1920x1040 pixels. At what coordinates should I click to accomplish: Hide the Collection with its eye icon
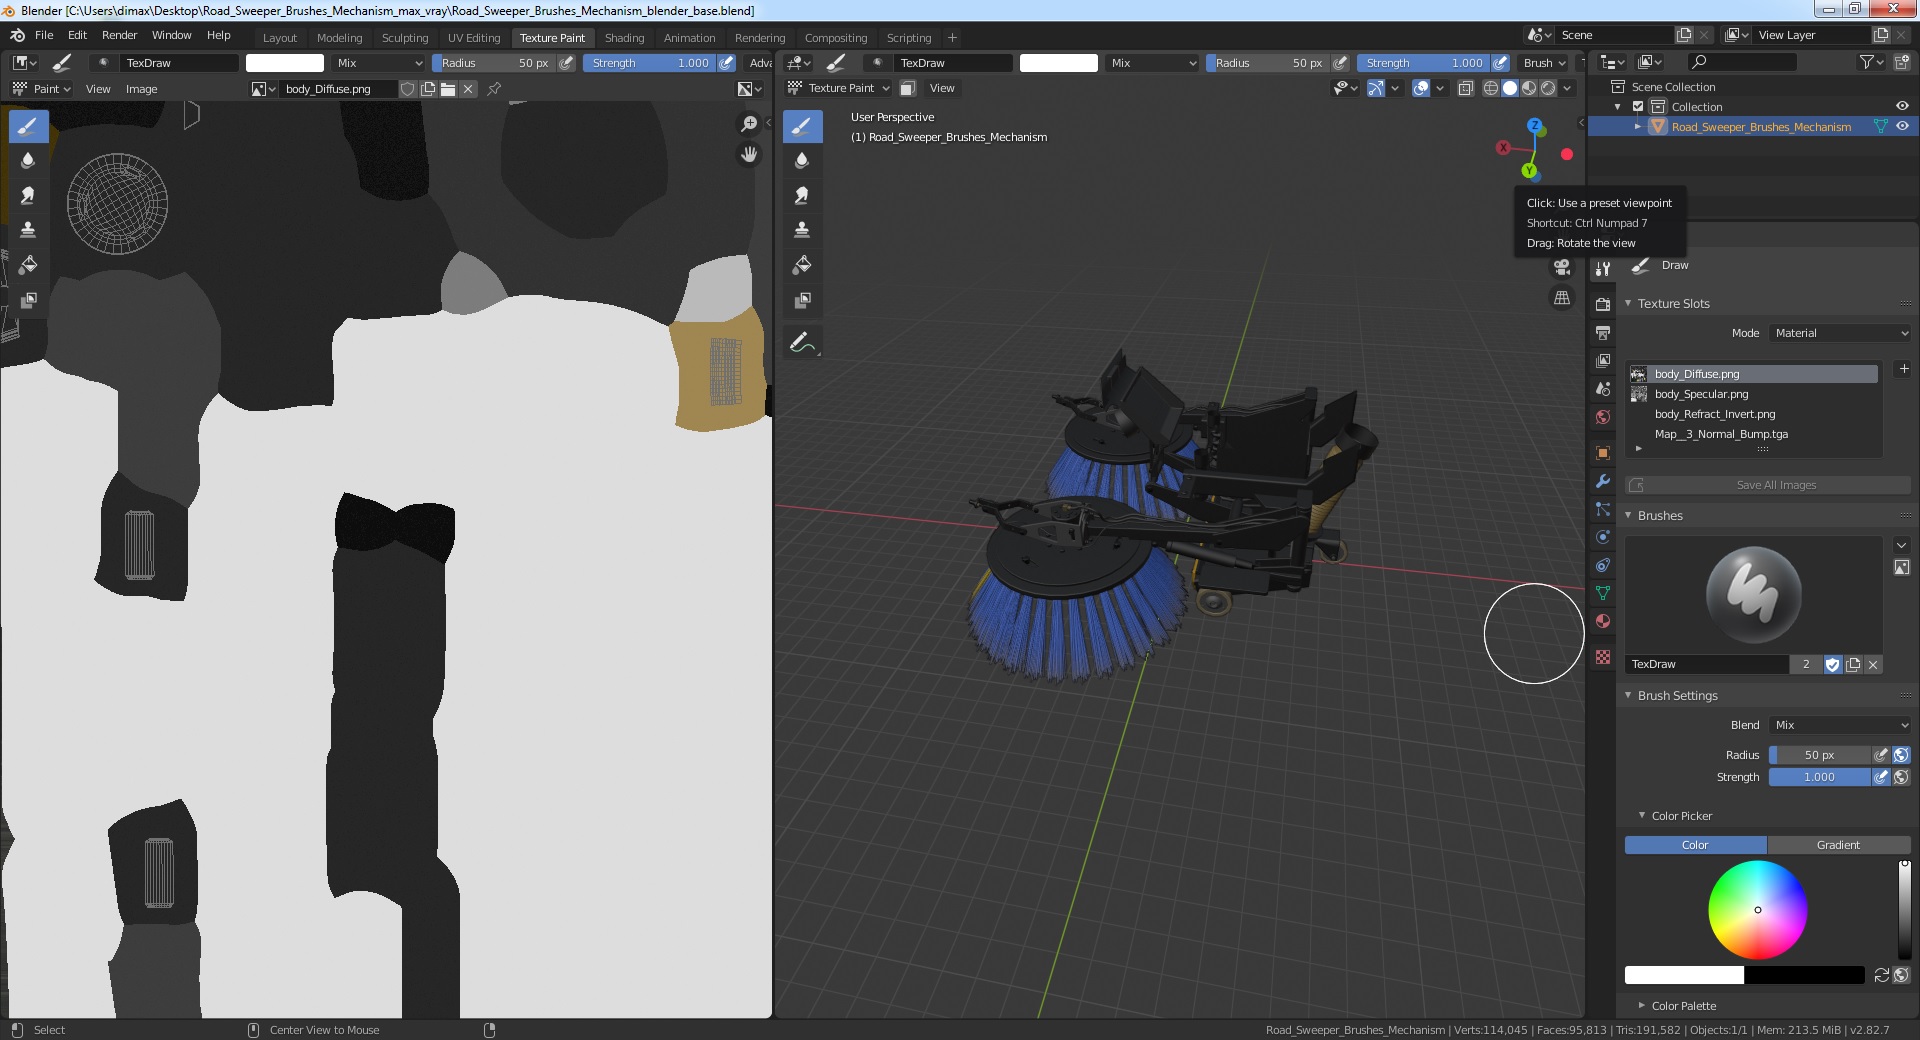[x=1902, y=107]
